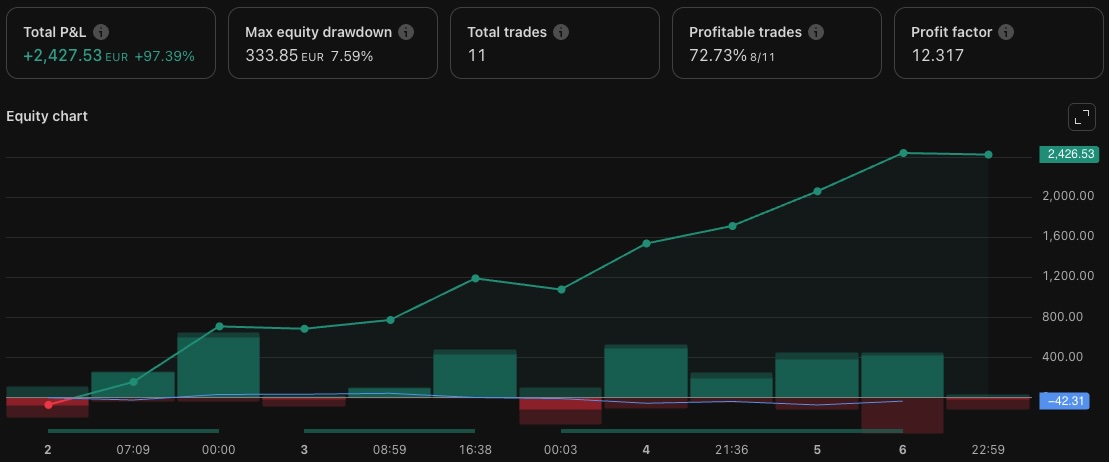
Task: Open the Max equity drawdown info tooltip
Action: 406,32
